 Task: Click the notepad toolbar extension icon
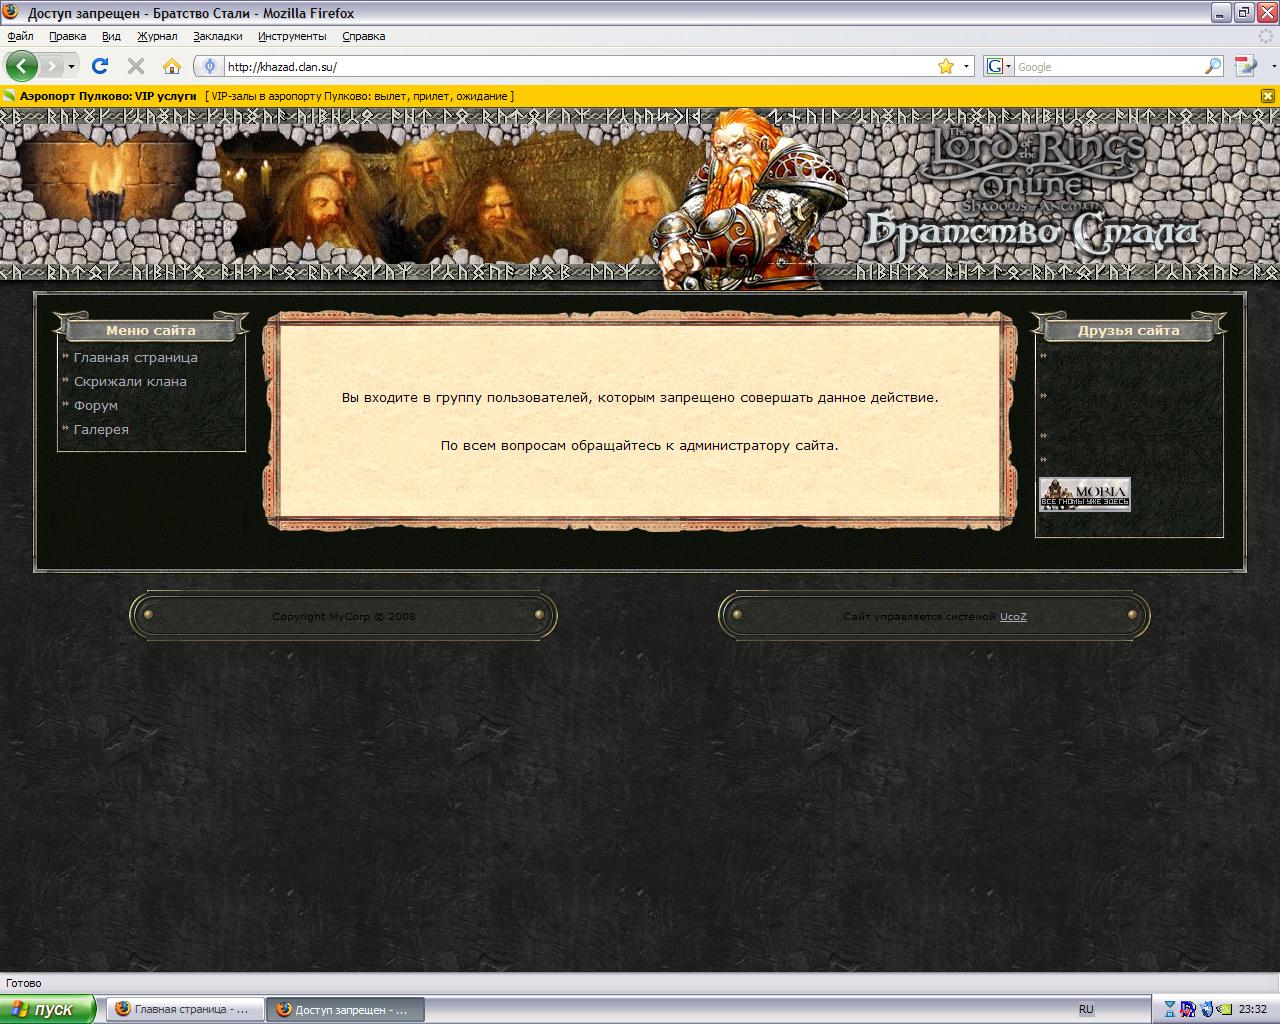[1244, 66]
